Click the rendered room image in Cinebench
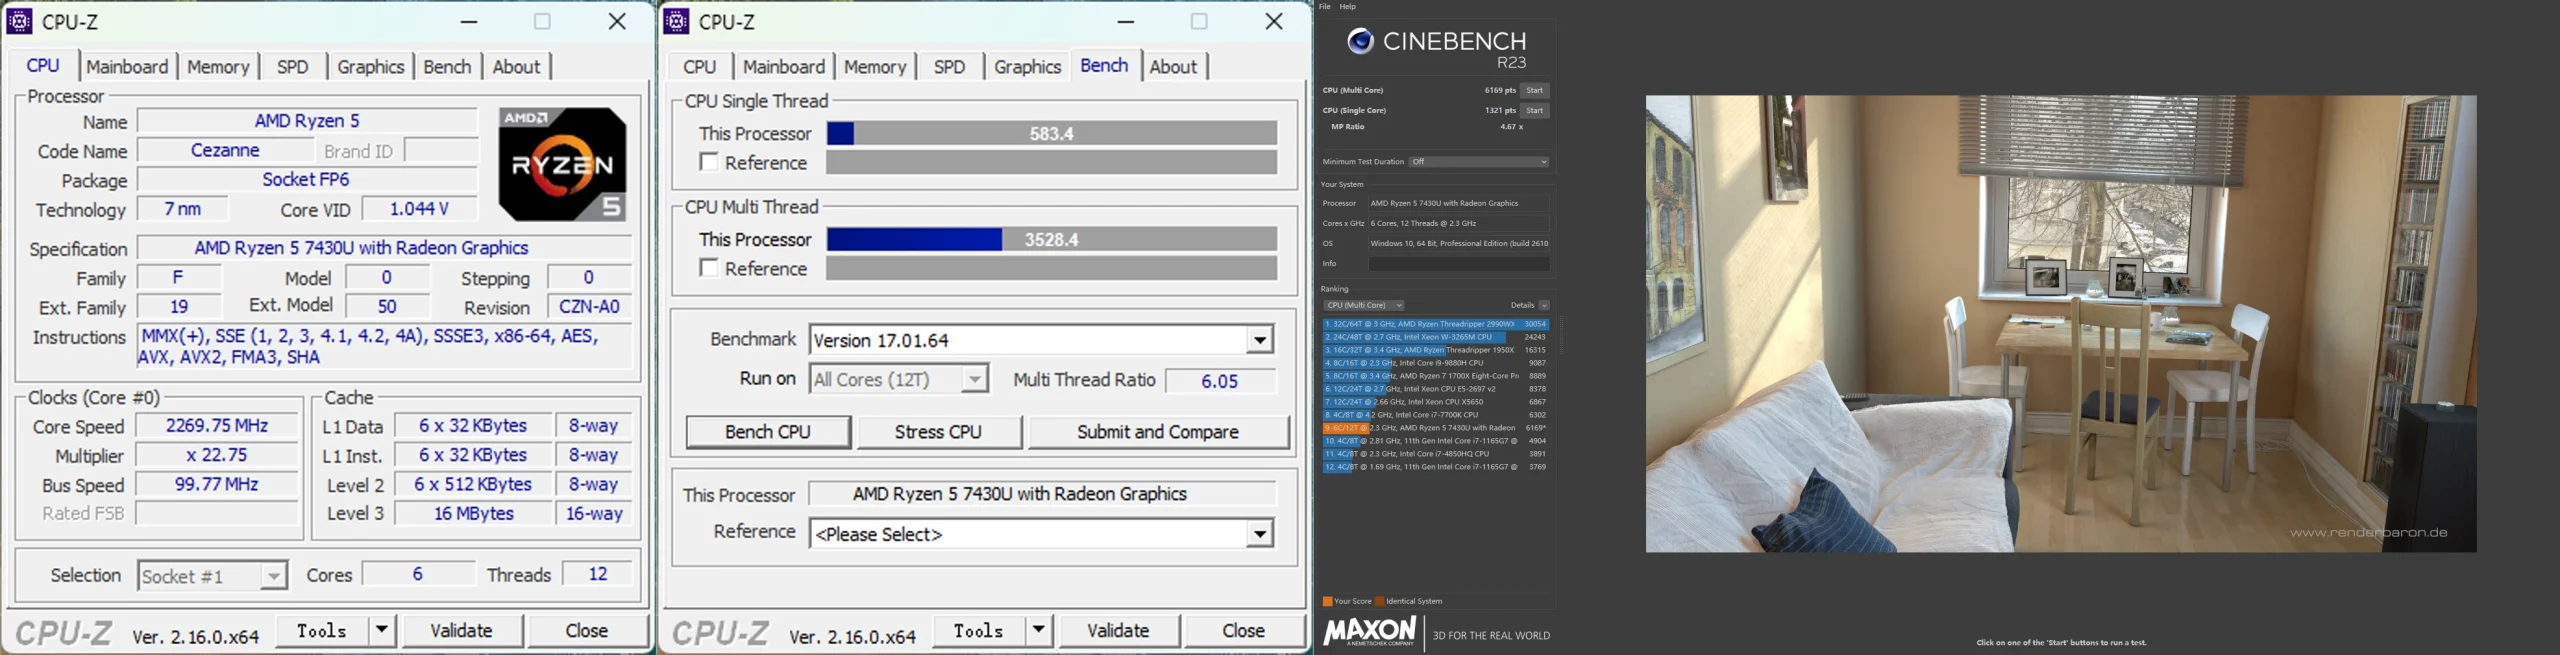Image resolution: width=2560 pixels, height=655 pixels. pyautogui.click(x=2061, y=323)
